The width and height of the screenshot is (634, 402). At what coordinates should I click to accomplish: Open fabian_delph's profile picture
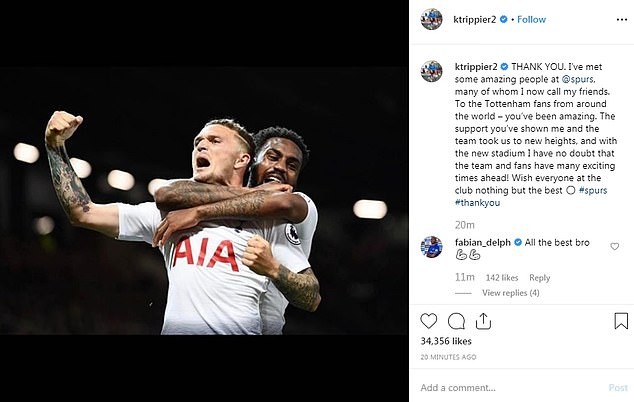[x=431, y=247]
